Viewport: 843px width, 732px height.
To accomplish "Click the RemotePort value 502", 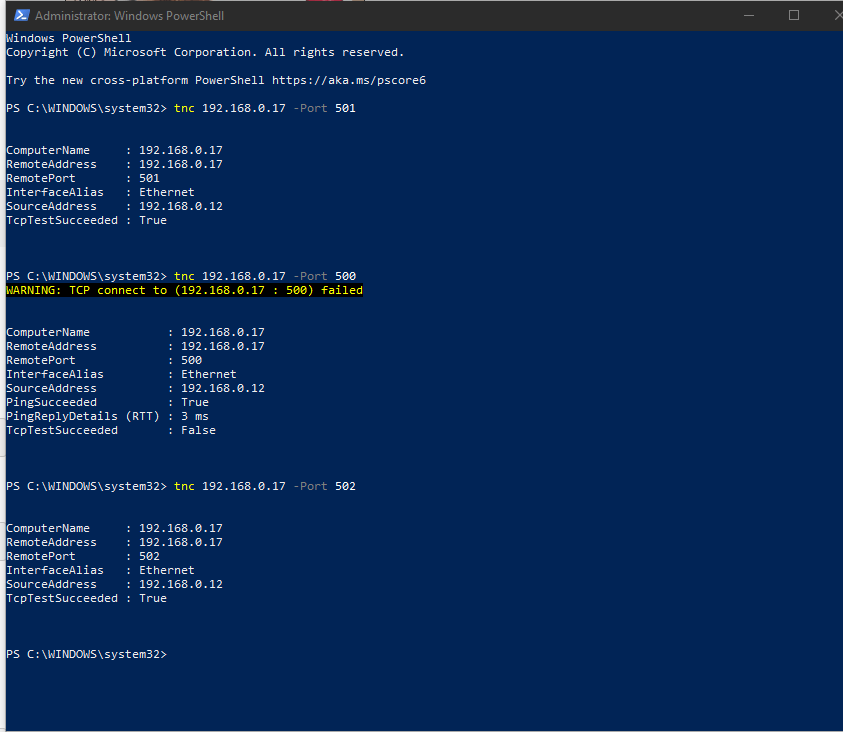I will coord(149,556).
